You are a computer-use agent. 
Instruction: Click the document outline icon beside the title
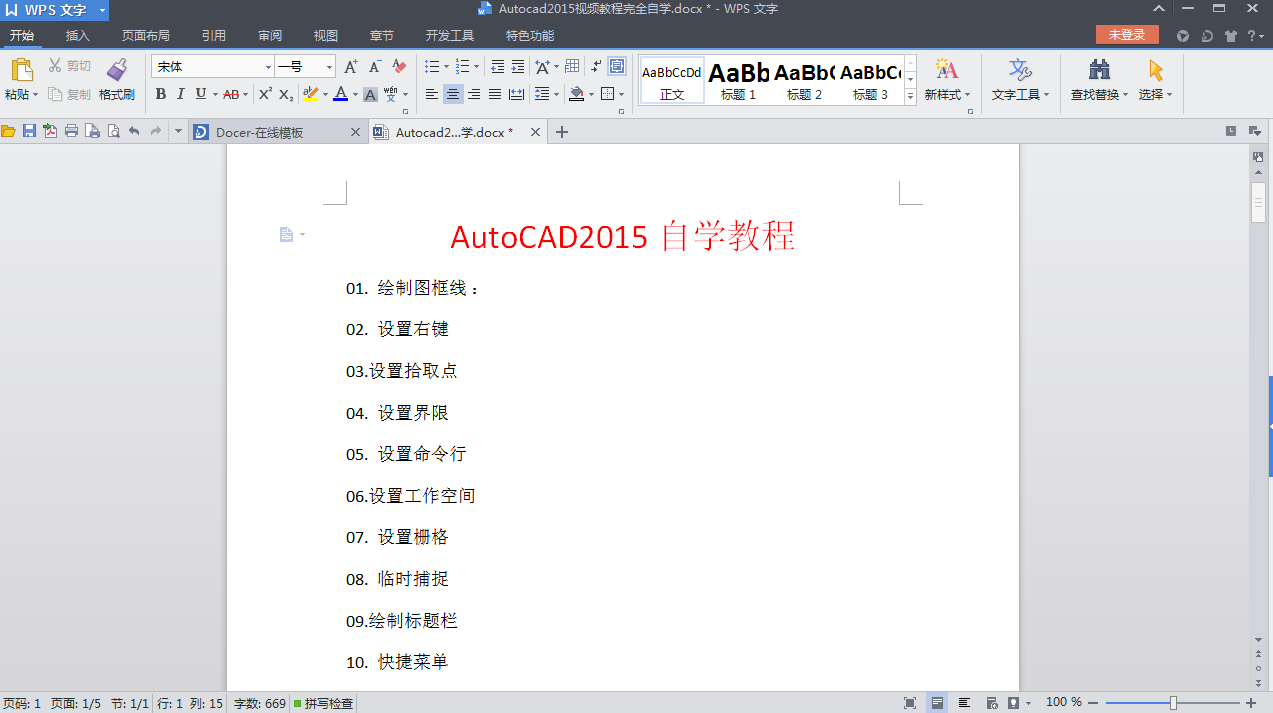coord(286,235)
